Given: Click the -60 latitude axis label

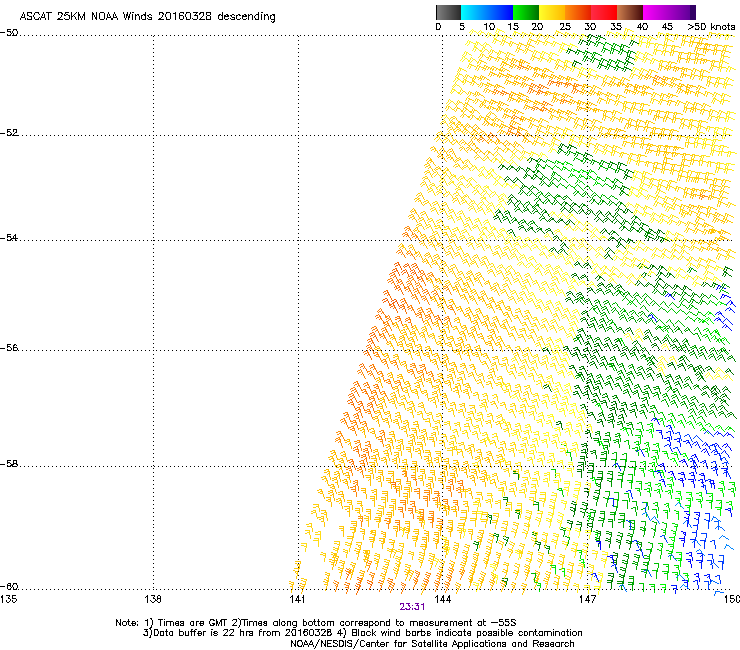Looking at the screenshot, I should pyautogui.click(x=9, y=587).
